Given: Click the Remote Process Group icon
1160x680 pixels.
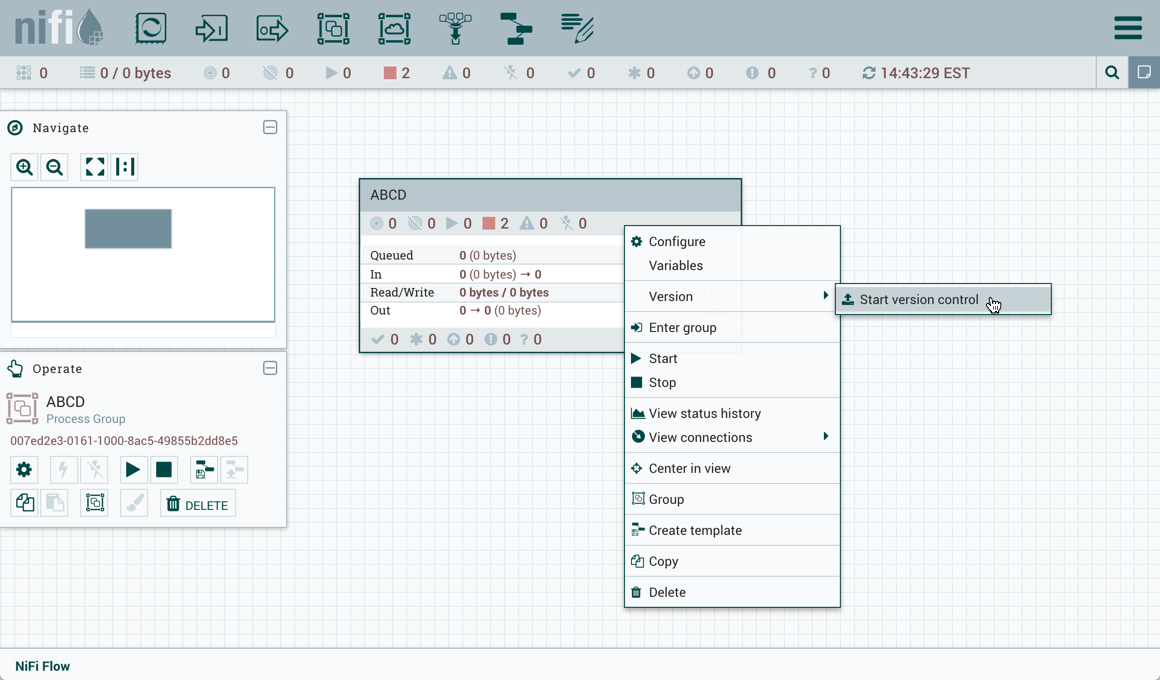Looking at the screenshot, I should point(394,28).
